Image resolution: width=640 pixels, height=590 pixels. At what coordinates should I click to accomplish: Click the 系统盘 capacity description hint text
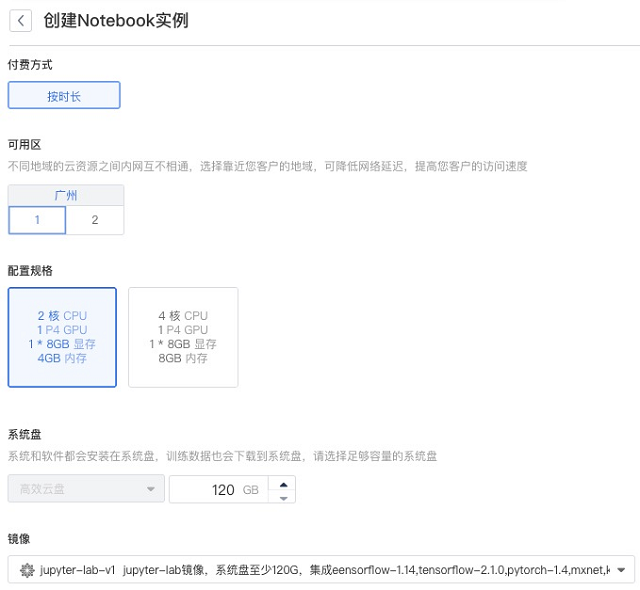coord(222,456)
